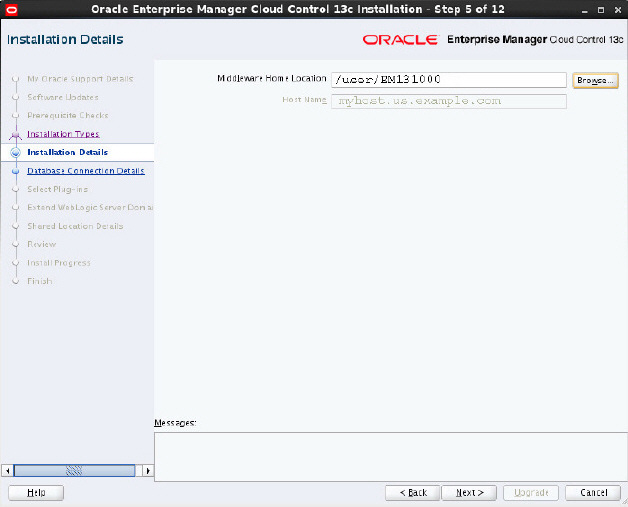Click the Database Connection Details step dot icon
Image resolution: width=628 pixels, height=507 pixels.
[x=16, y=171]
